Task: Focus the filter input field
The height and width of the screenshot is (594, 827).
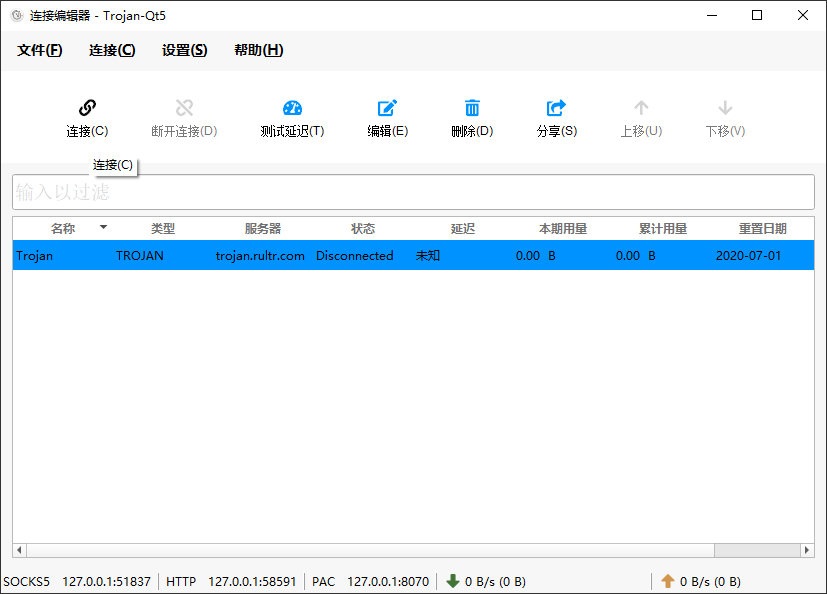Action: tap(414, 192)
